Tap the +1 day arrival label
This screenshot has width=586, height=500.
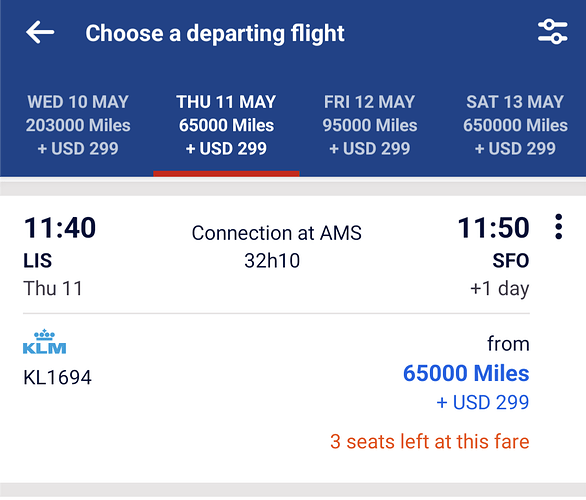[499, 288]
